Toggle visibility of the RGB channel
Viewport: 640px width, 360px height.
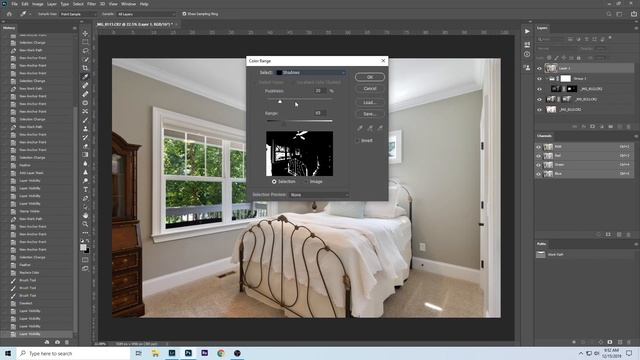point(538,147)
